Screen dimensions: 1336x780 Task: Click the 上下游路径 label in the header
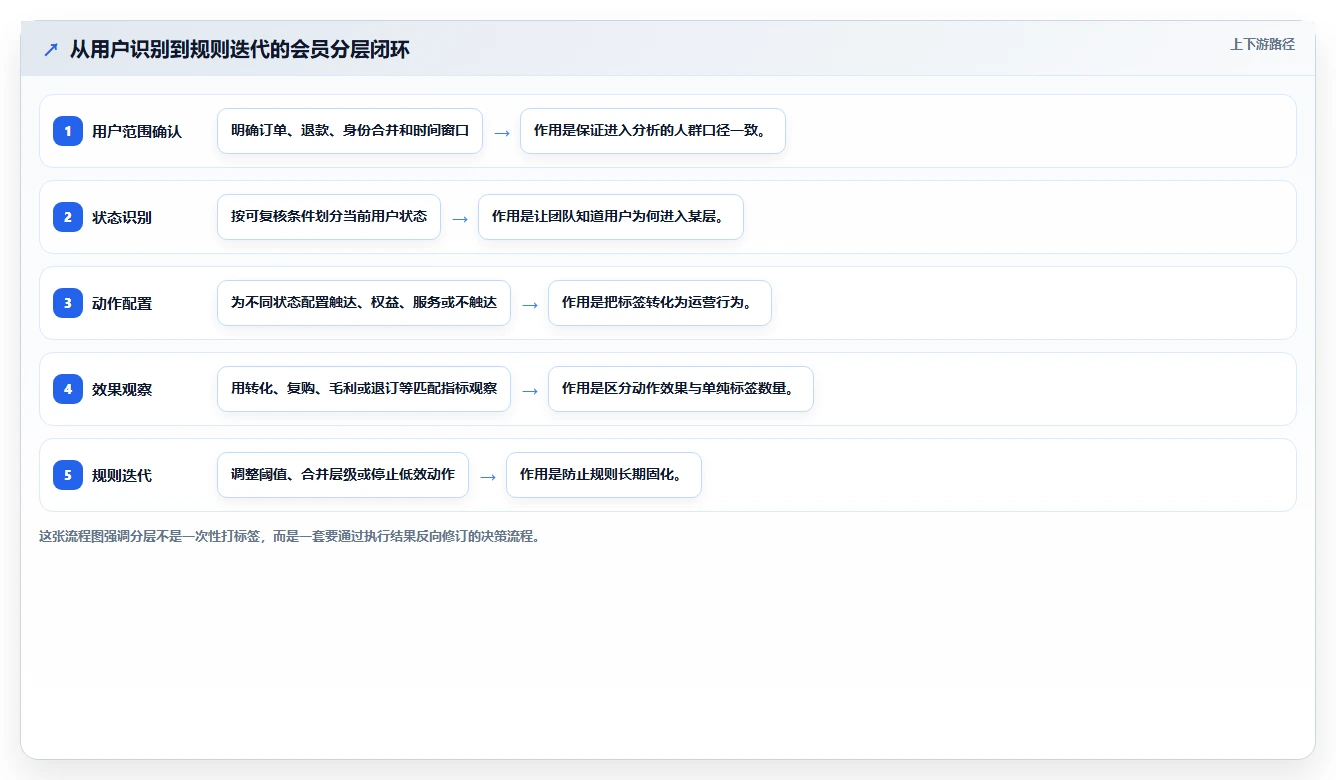[1262, 44]
